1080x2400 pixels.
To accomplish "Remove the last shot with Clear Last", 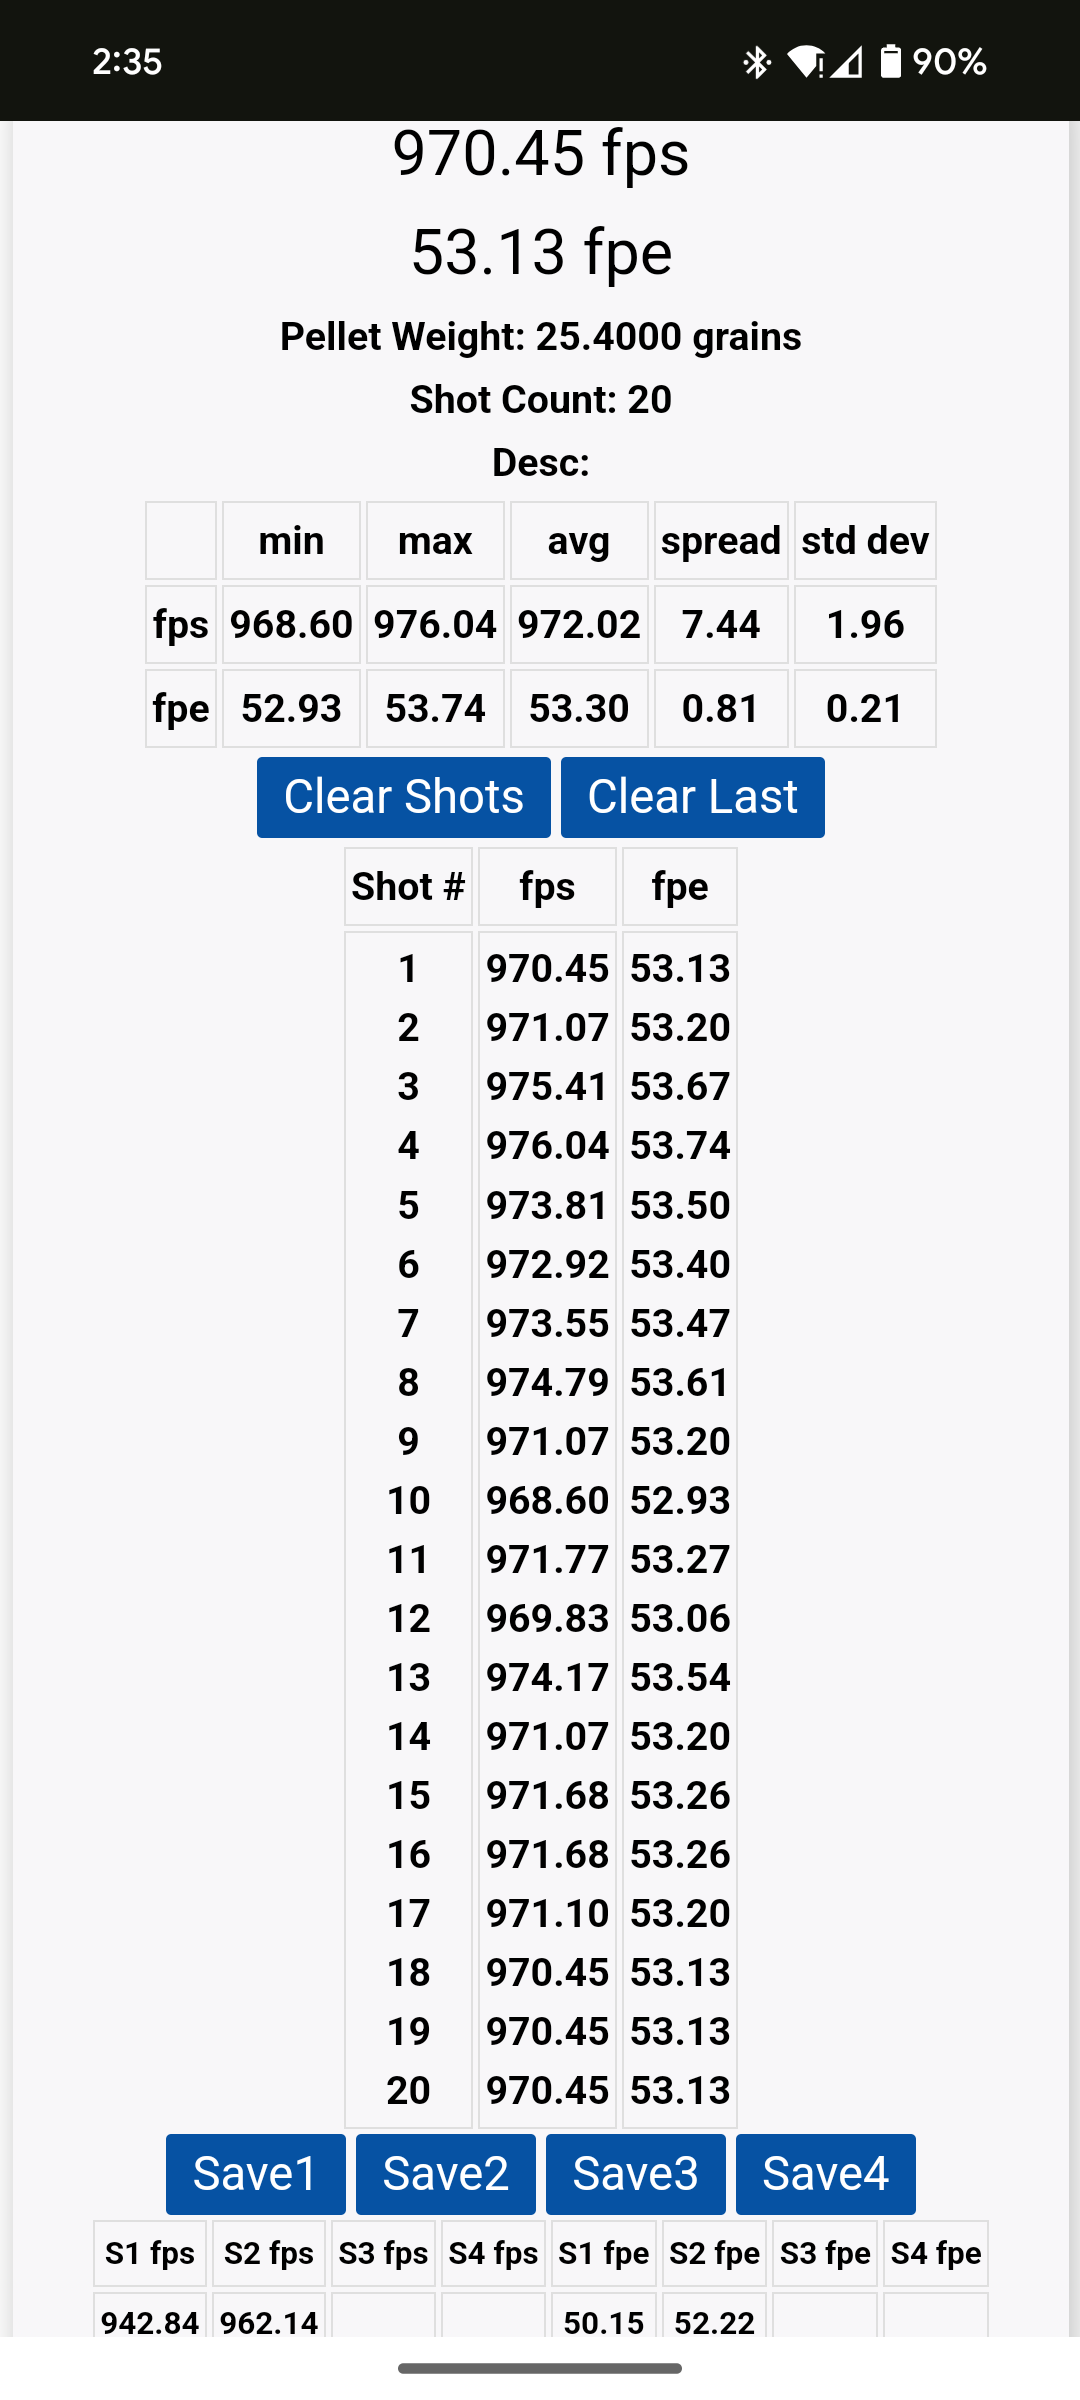I will pyautogui.click(x=693, y=797).
